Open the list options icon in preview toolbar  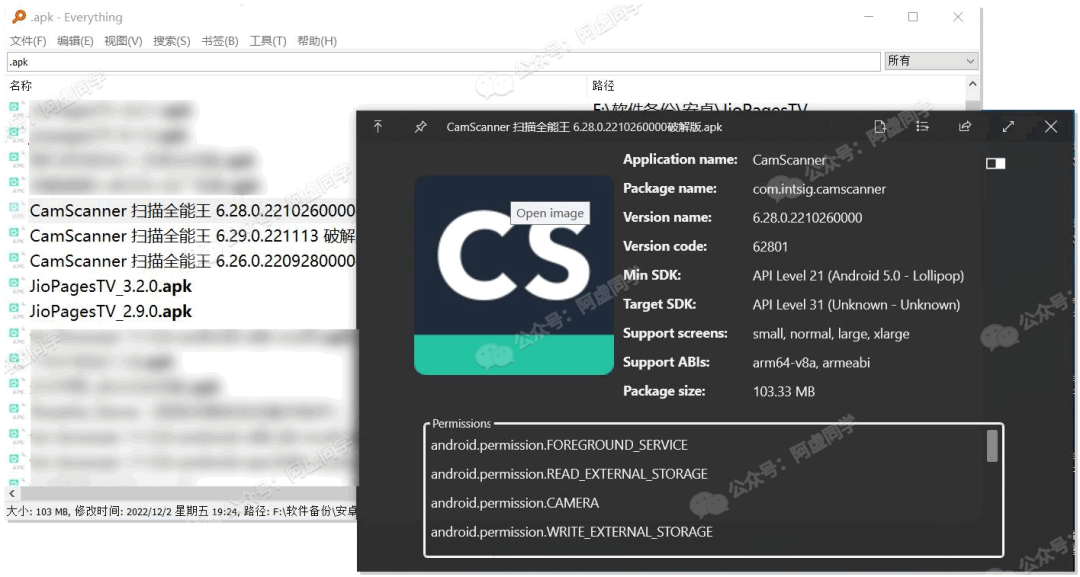click(922, 126)
